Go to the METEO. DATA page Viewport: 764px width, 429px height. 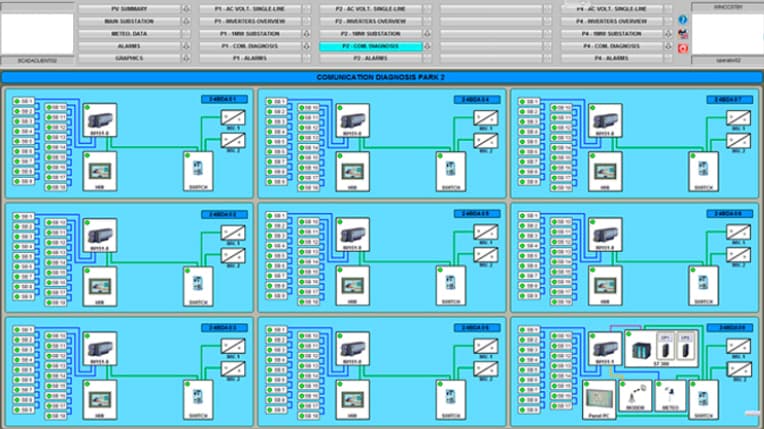[128, 33]
